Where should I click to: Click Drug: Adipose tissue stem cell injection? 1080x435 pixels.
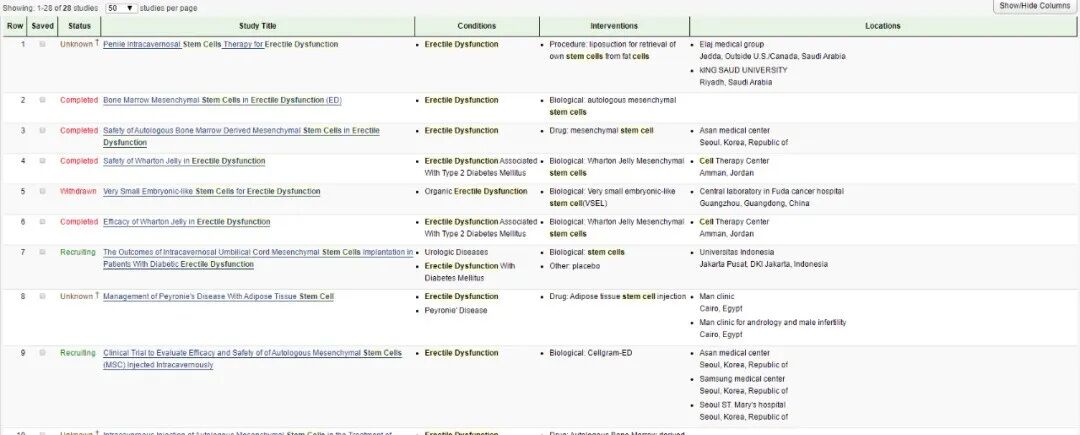(x=618, y=297)
